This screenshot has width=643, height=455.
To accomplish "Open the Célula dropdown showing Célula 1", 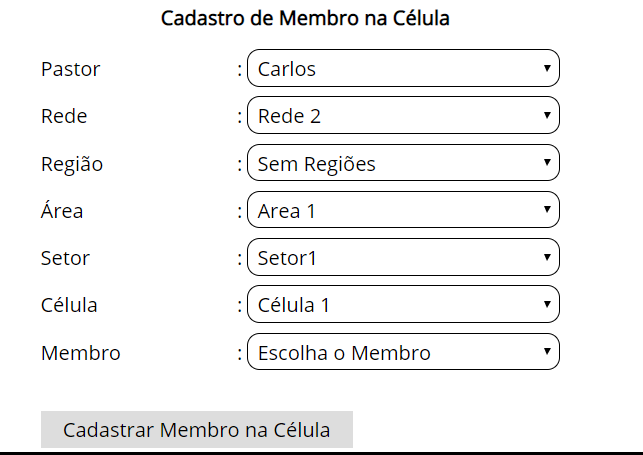I will (402, 305).
